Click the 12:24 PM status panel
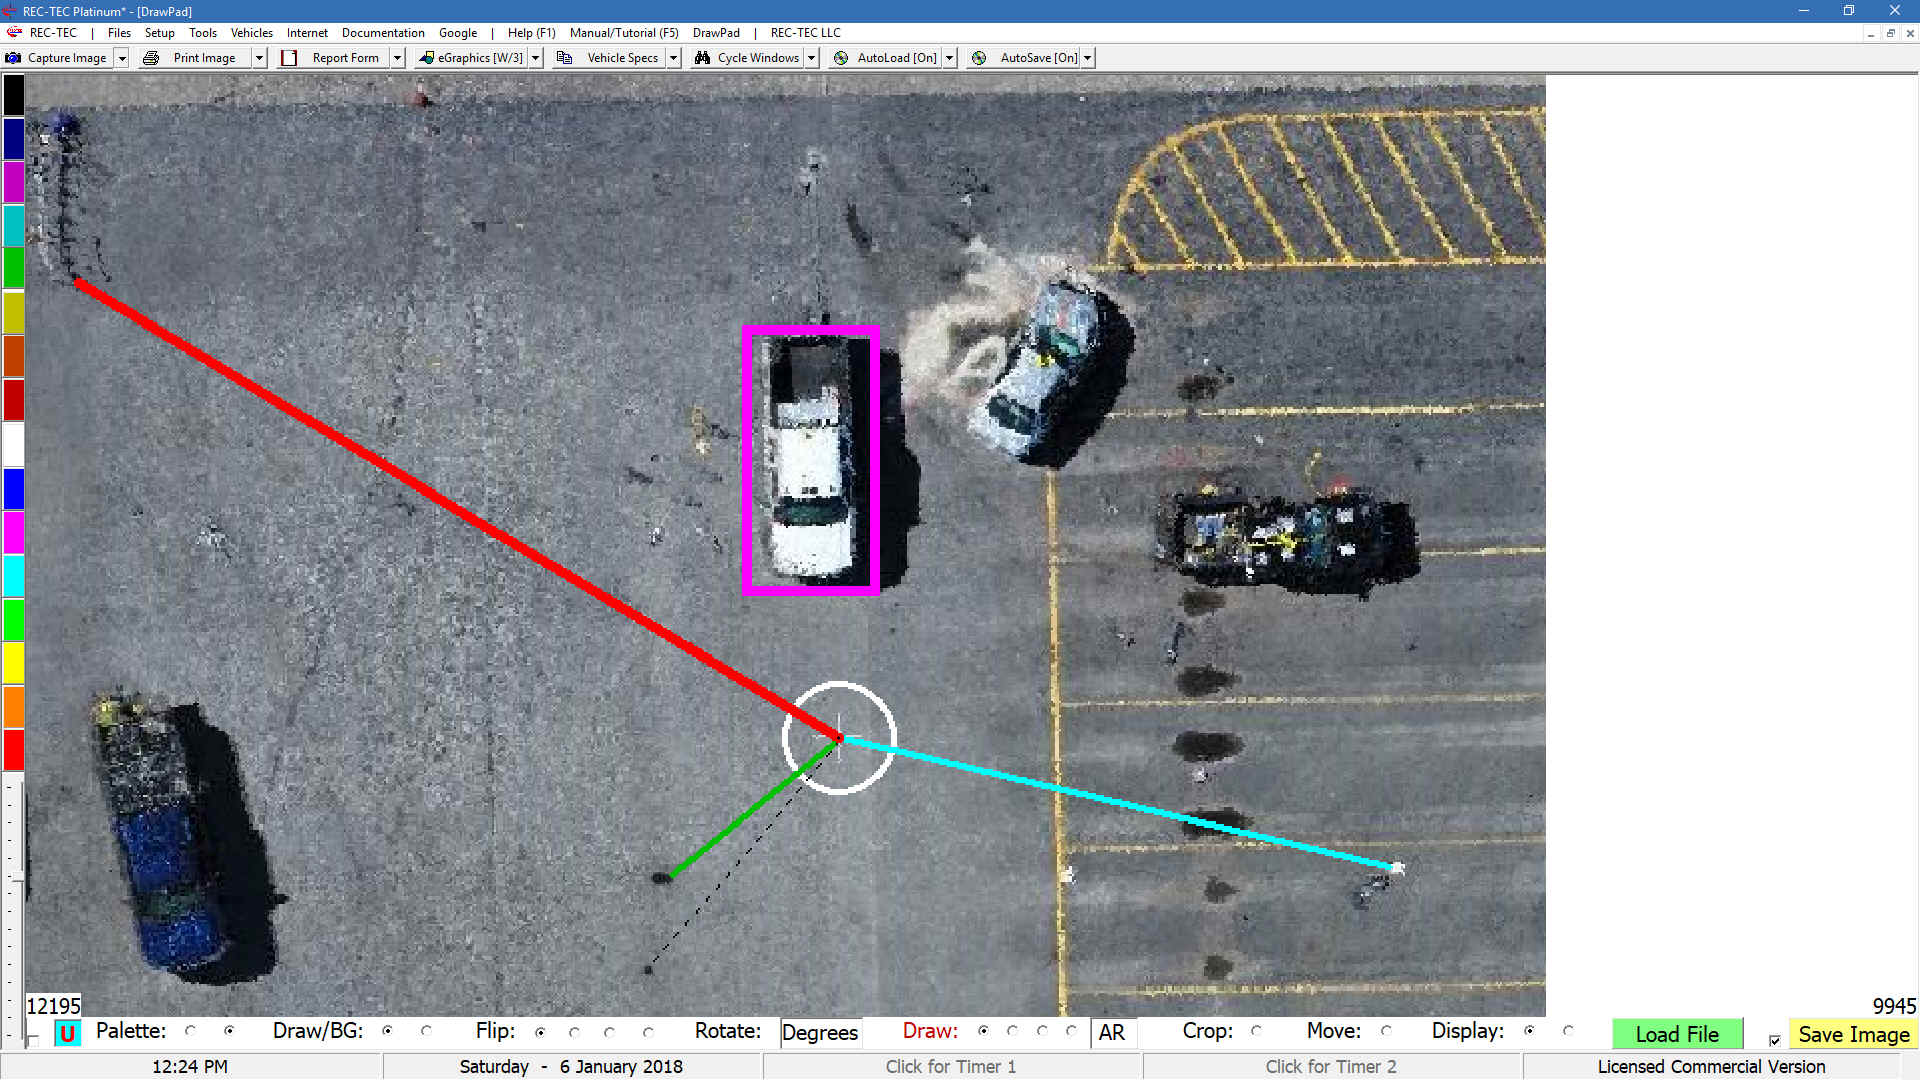1920x1080 pixels. coord(190,1067)
